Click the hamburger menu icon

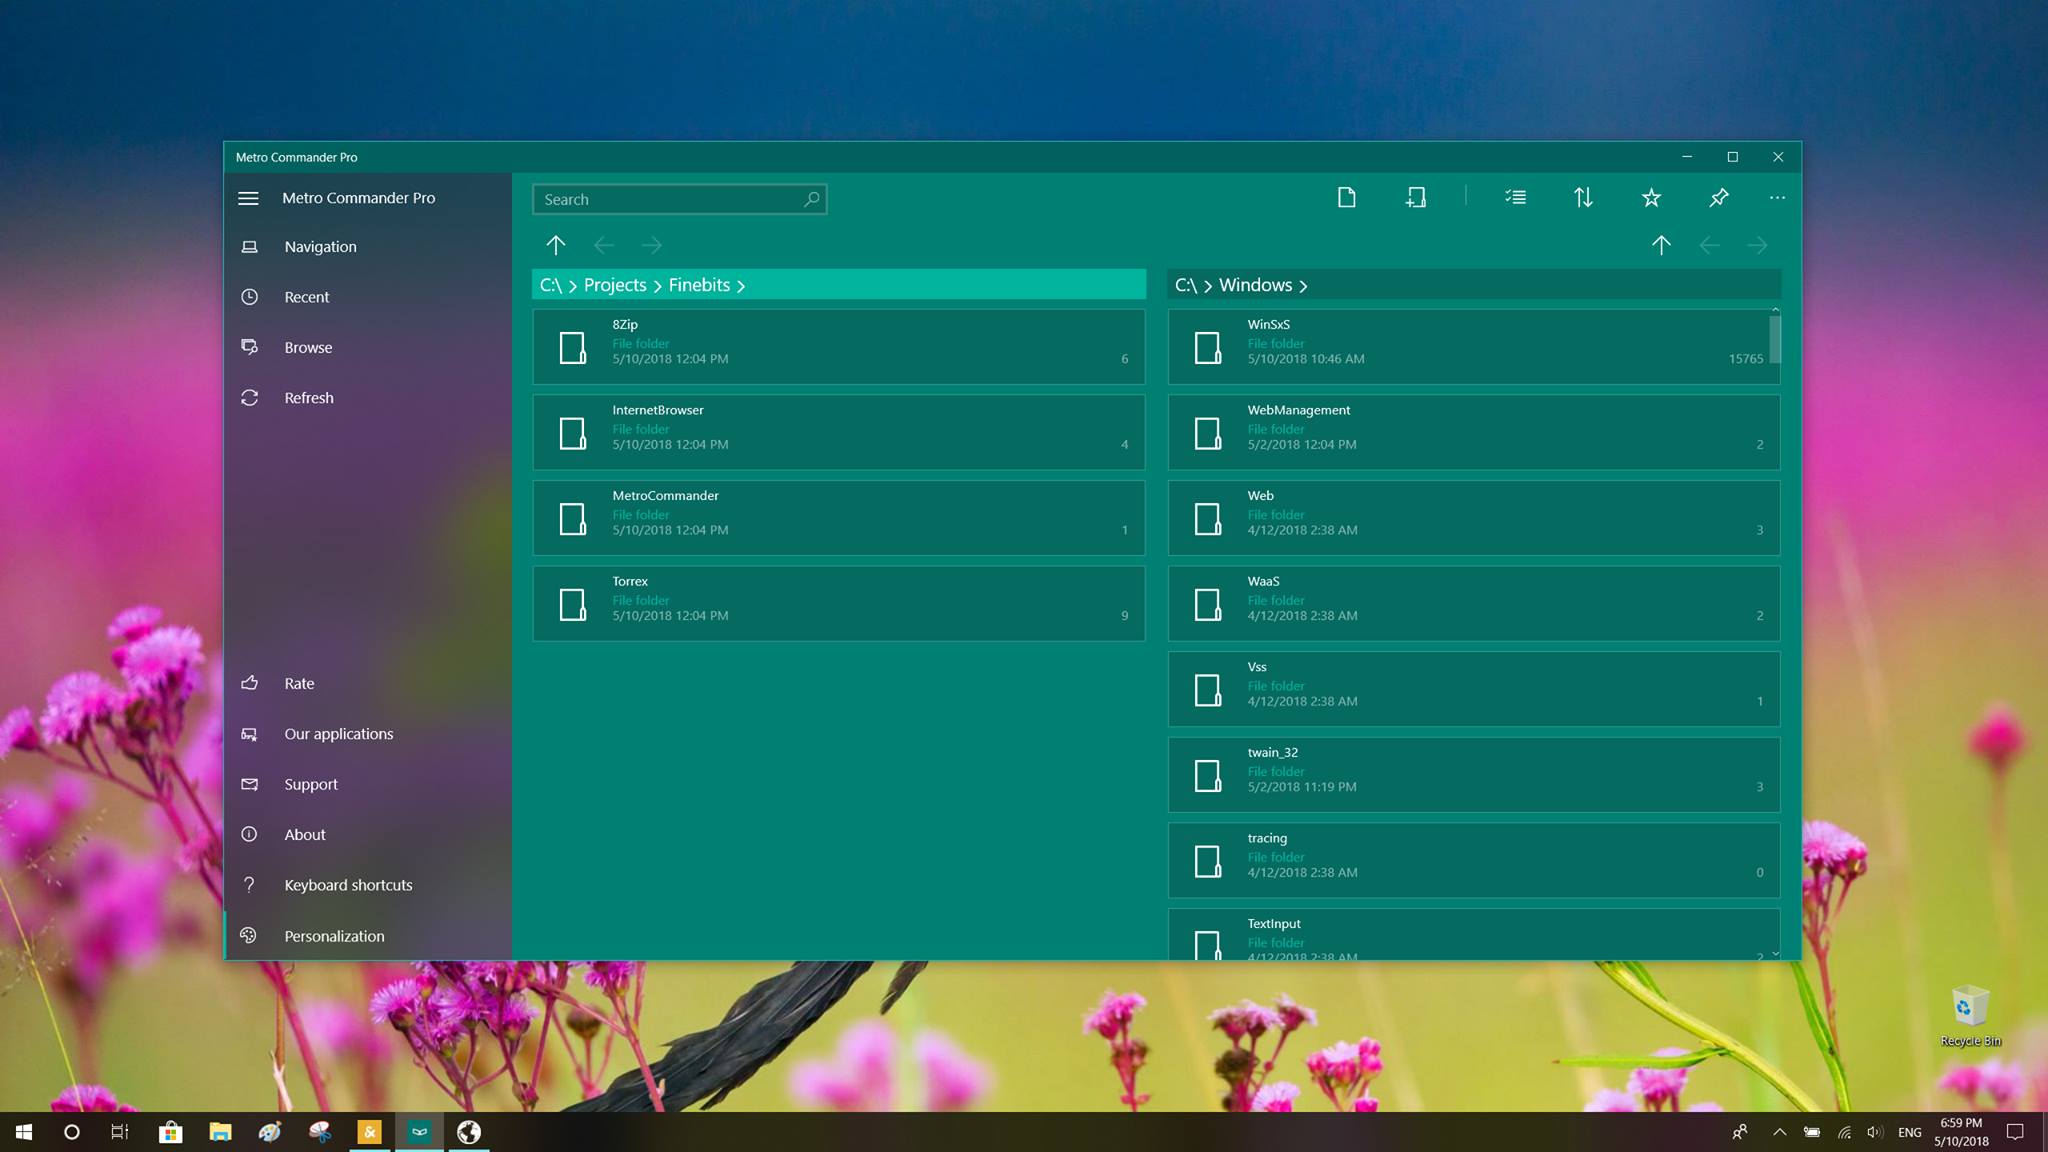(249, 198)
